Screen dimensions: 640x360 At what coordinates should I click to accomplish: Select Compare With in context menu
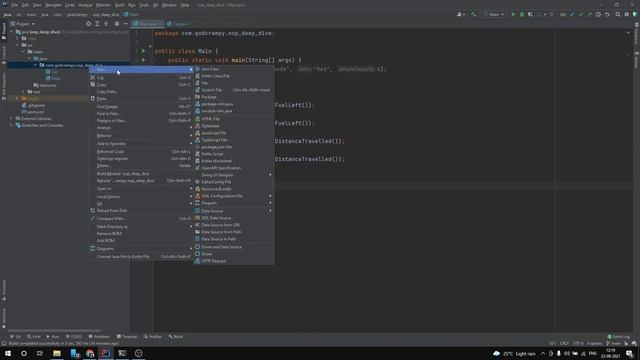(141, 219)
